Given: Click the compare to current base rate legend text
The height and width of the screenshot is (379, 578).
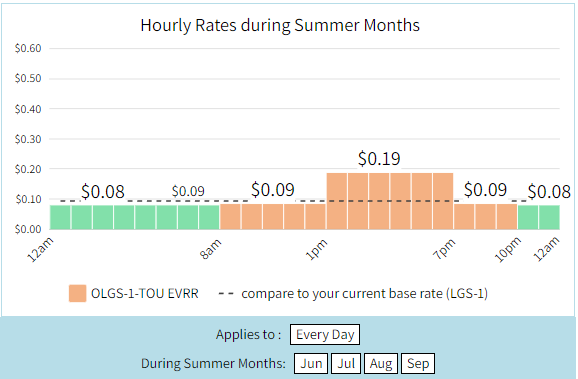Looking at the screenshot, I should click(x=364, y=293).
